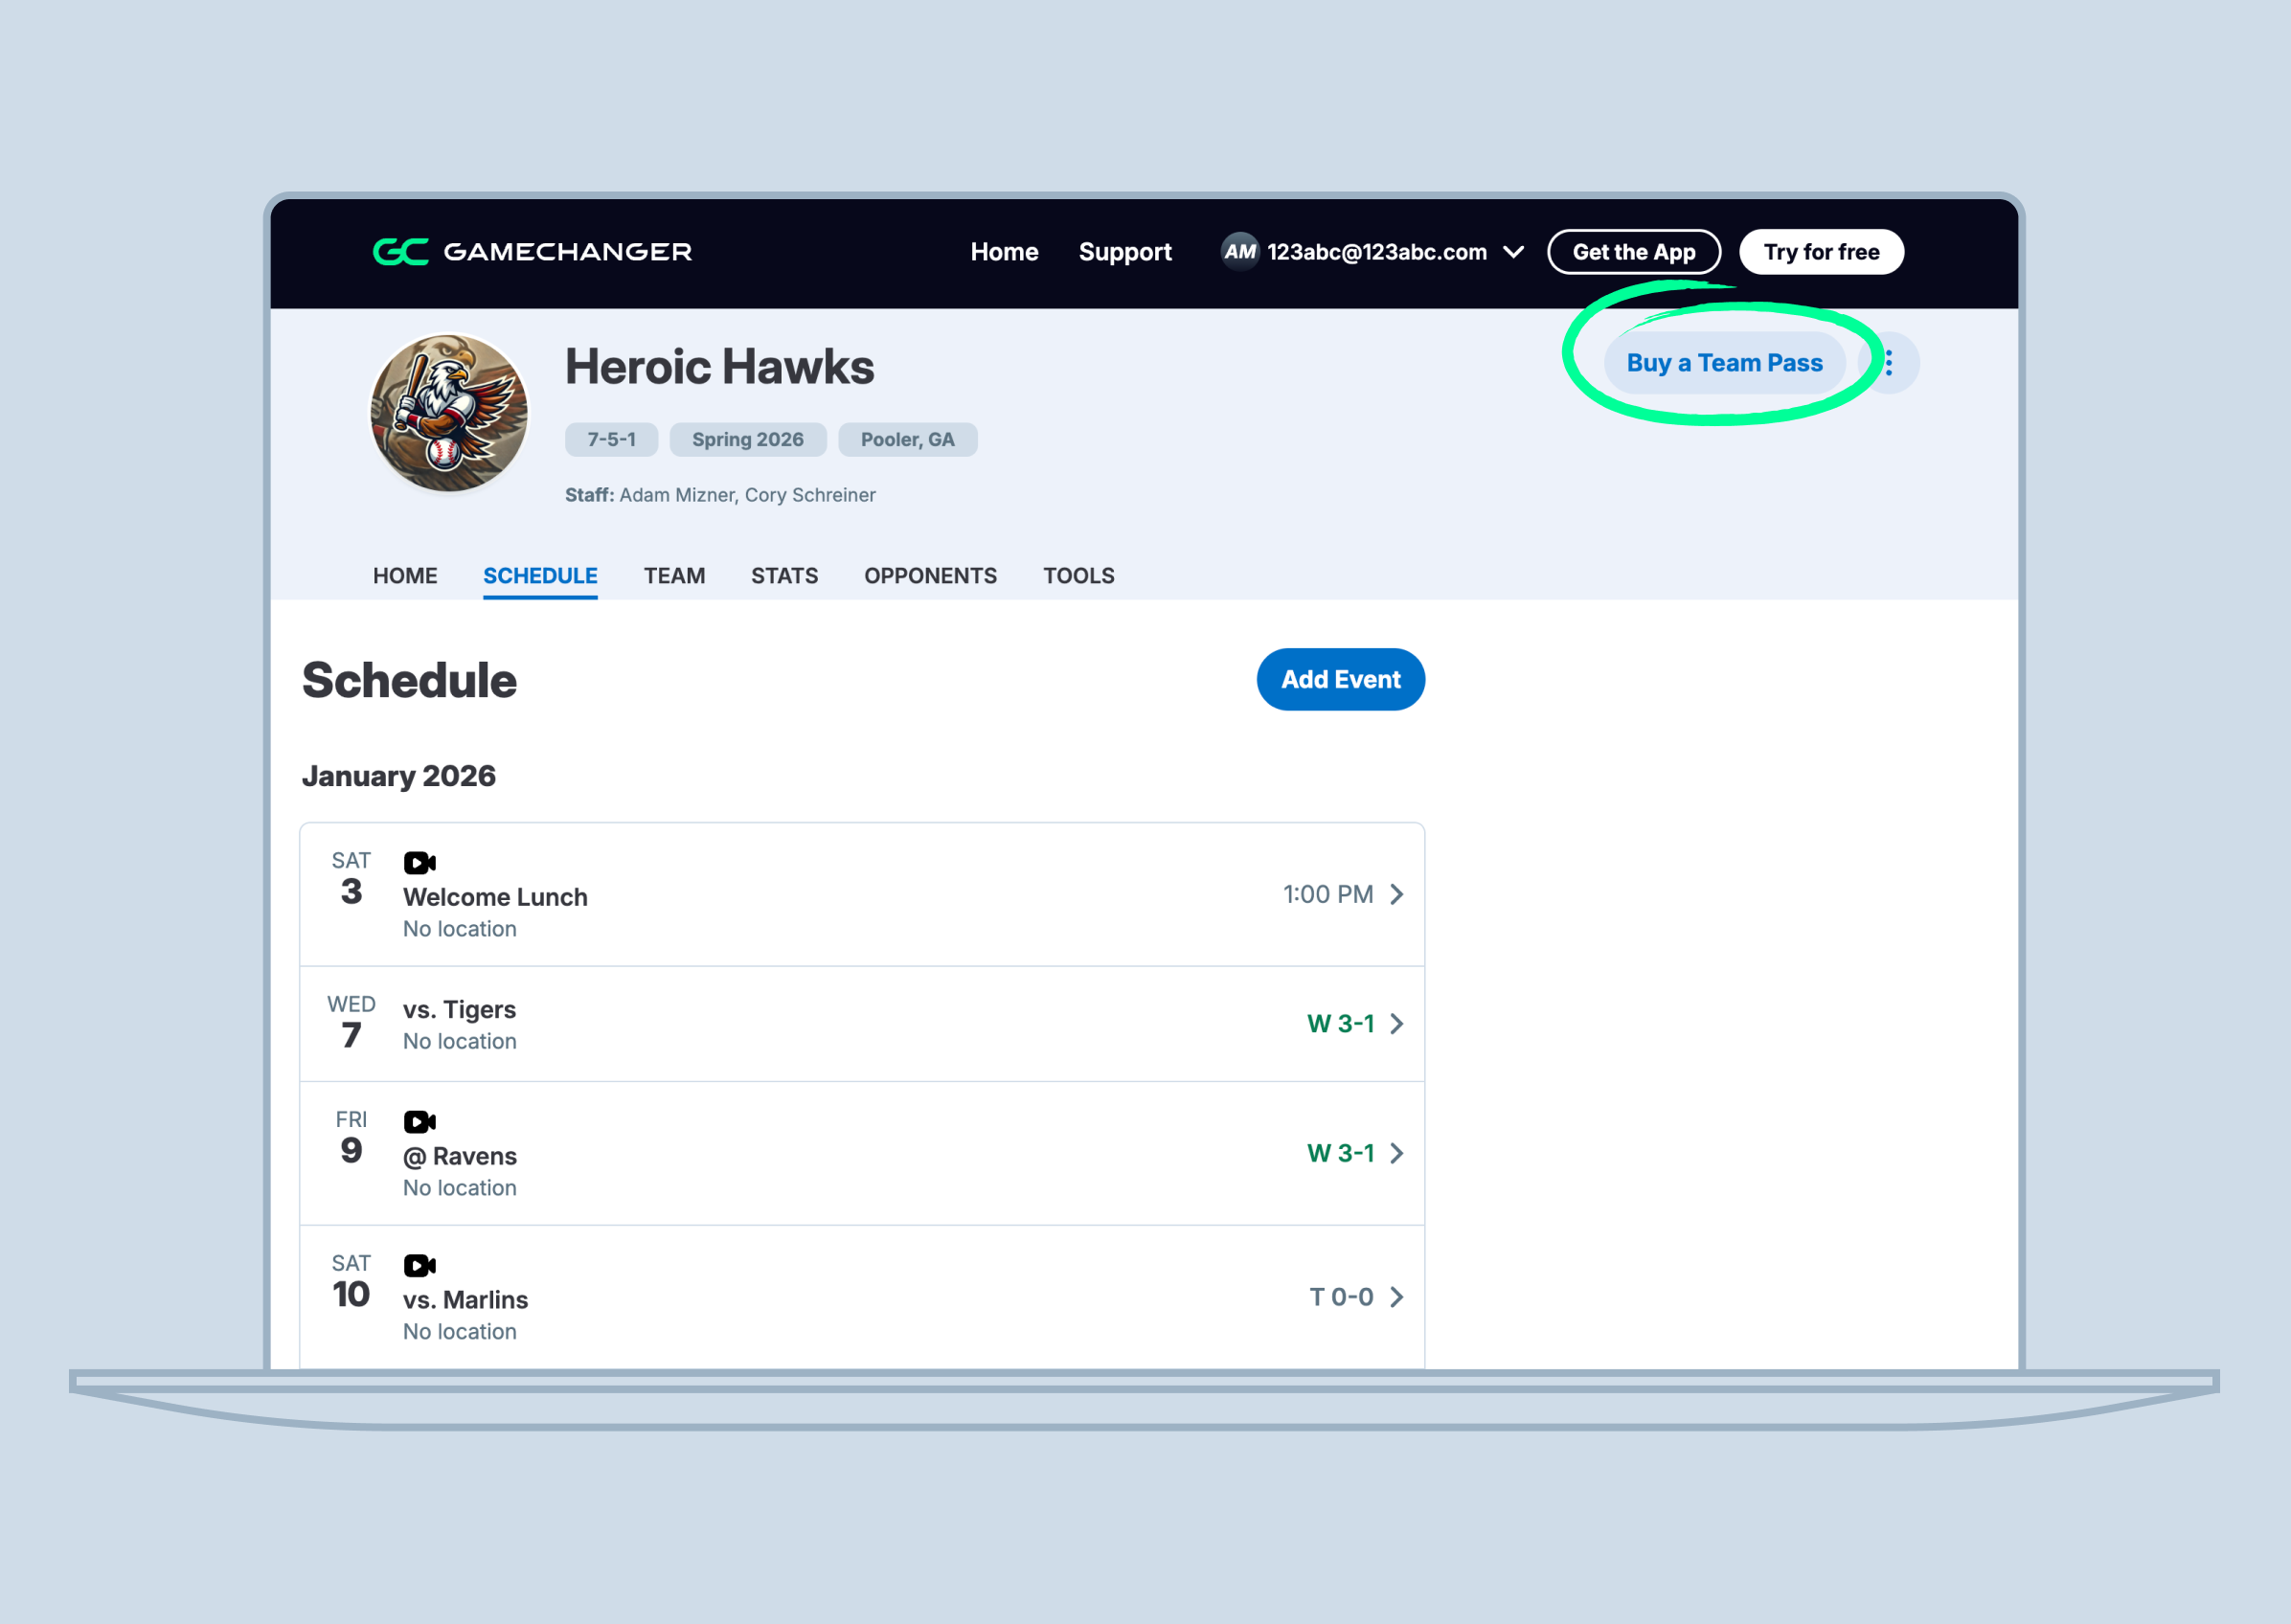This screenshot has height=1624, width=2291.
Task: Click Buy a Team Pass button
Action: point(1724,363)
